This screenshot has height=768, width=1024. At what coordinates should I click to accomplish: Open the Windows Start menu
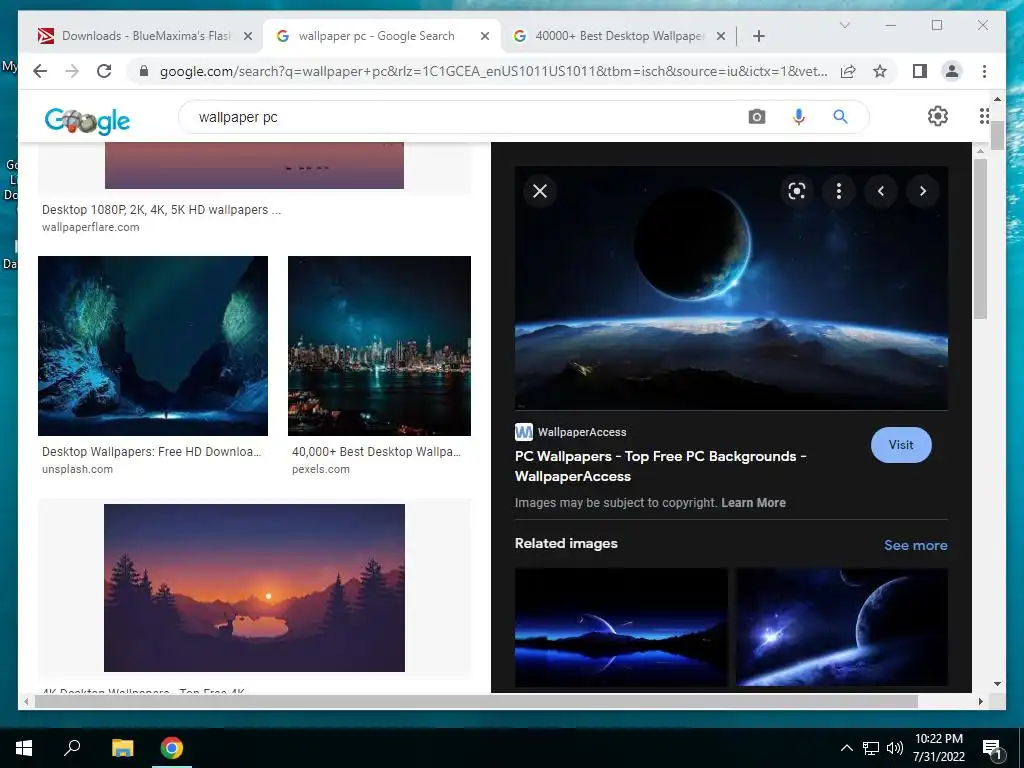pyautogui.click(x=24, y=748)
